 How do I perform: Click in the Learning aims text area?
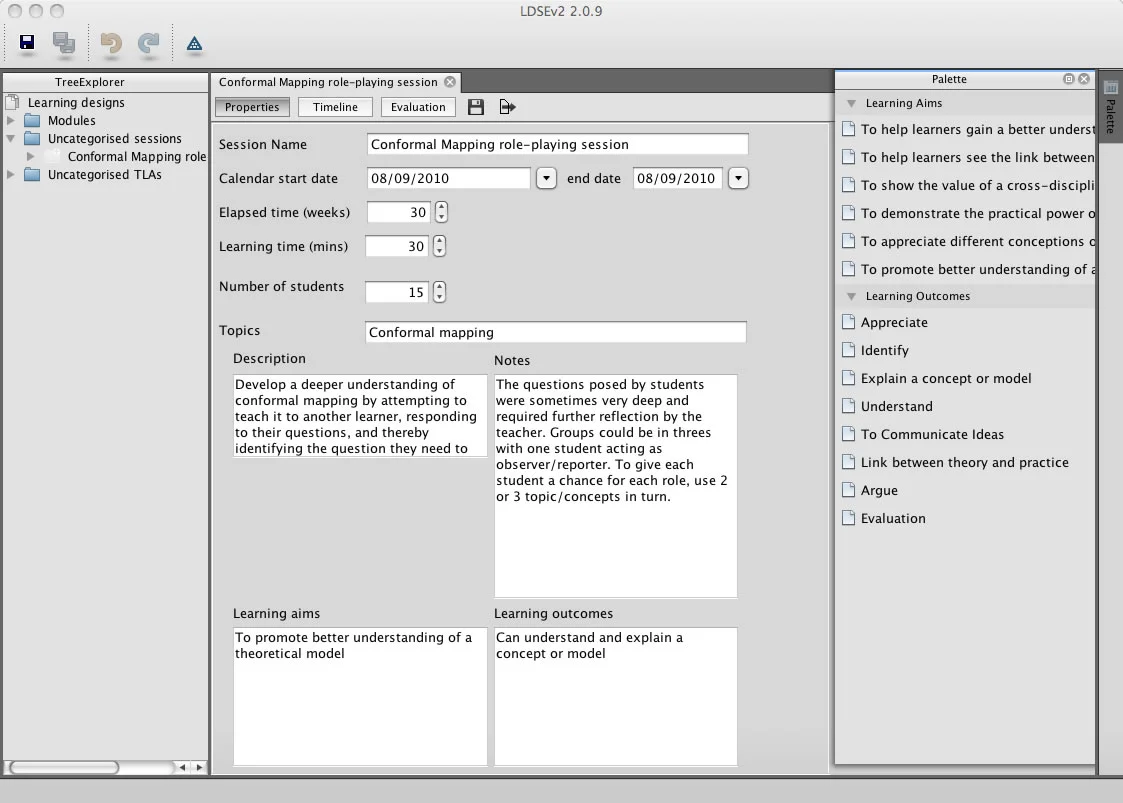click(360, 697)
